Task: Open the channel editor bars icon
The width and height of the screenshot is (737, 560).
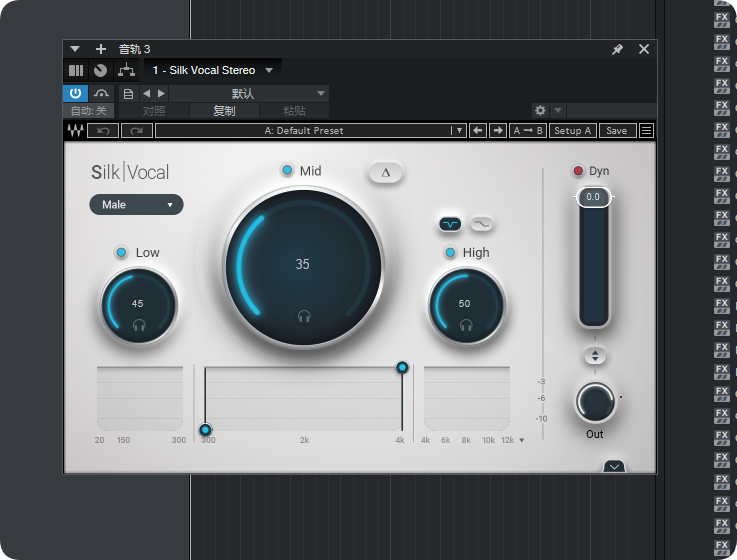Action: (76, 71)
